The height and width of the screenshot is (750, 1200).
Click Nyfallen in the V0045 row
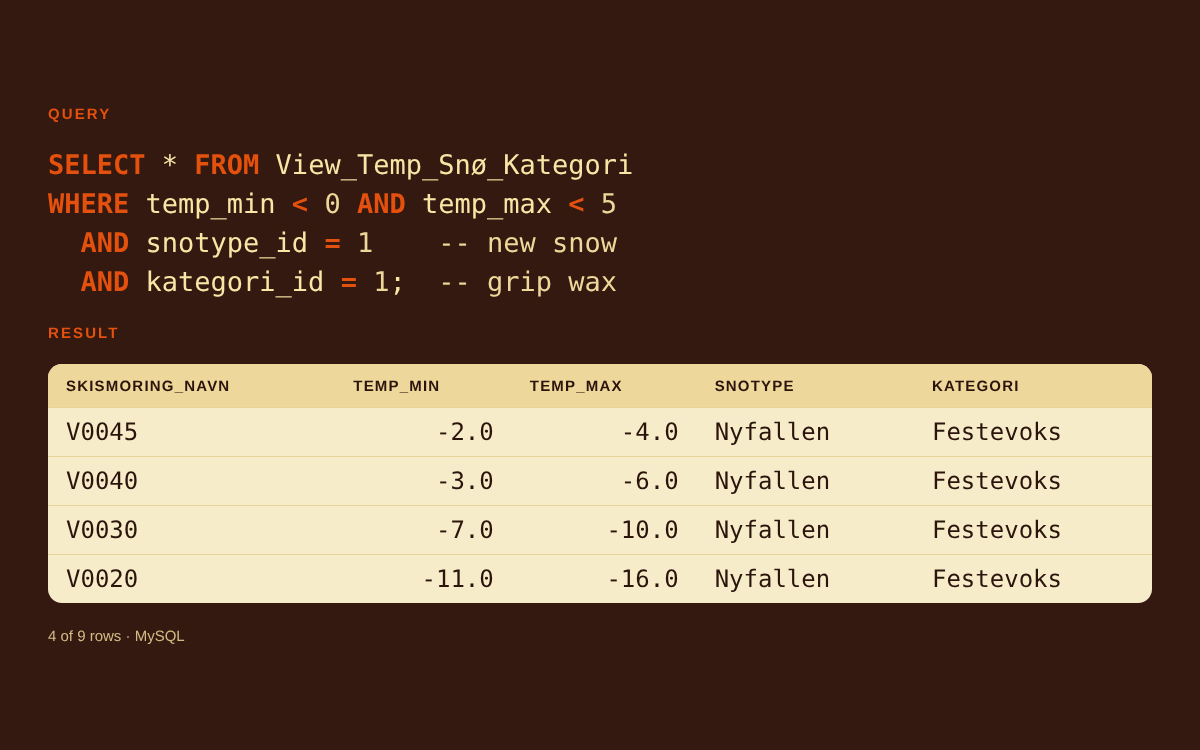click(x=772, y=432)
